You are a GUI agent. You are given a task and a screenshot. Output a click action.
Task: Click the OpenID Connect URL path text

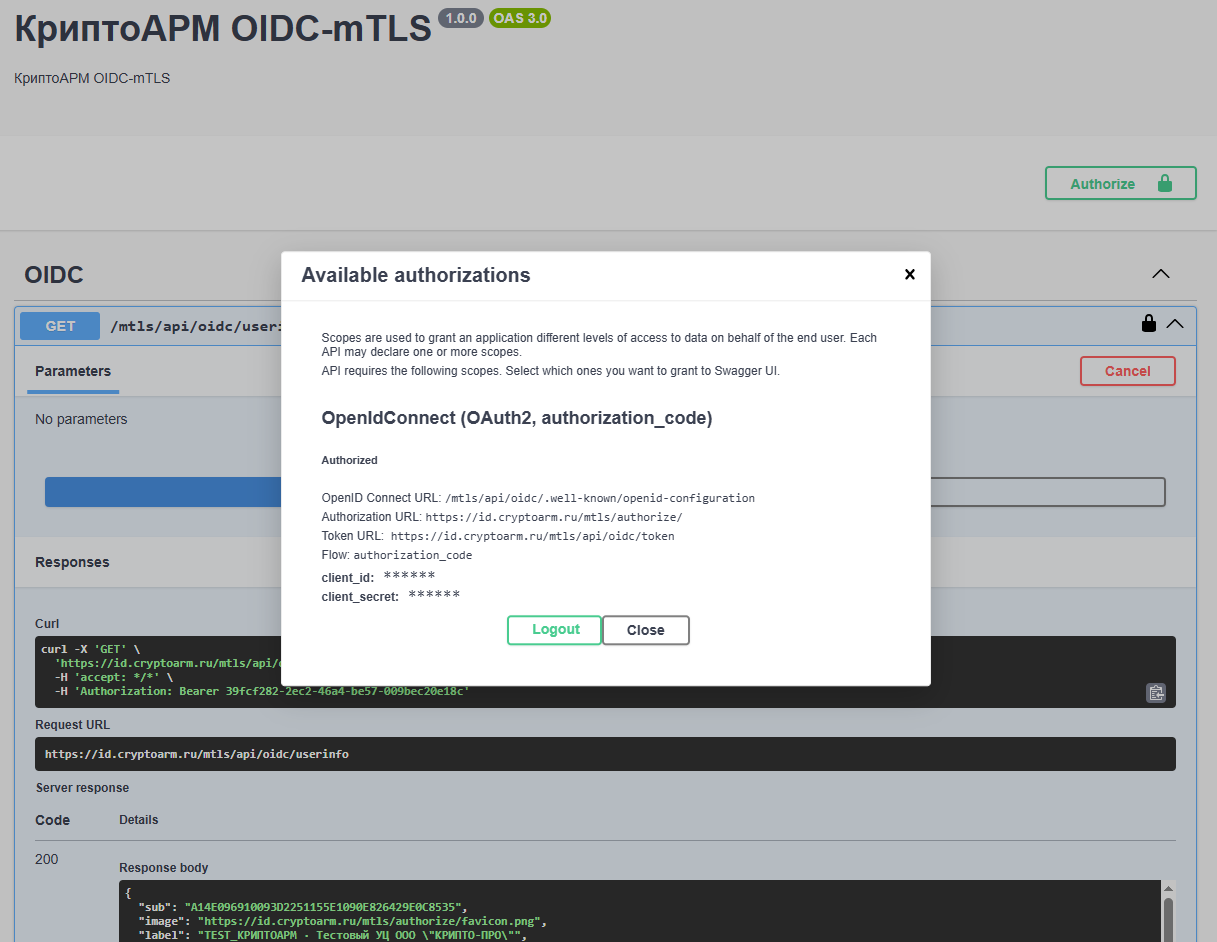600,498
